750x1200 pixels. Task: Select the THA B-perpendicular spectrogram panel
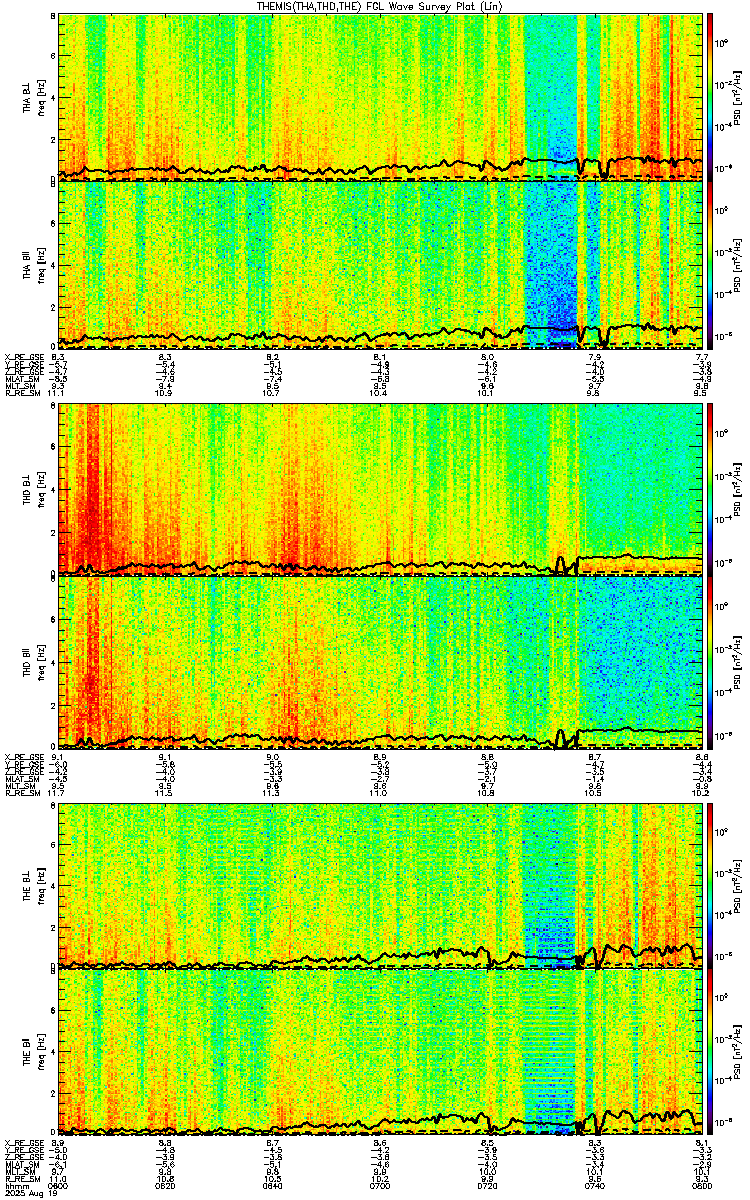381,97
